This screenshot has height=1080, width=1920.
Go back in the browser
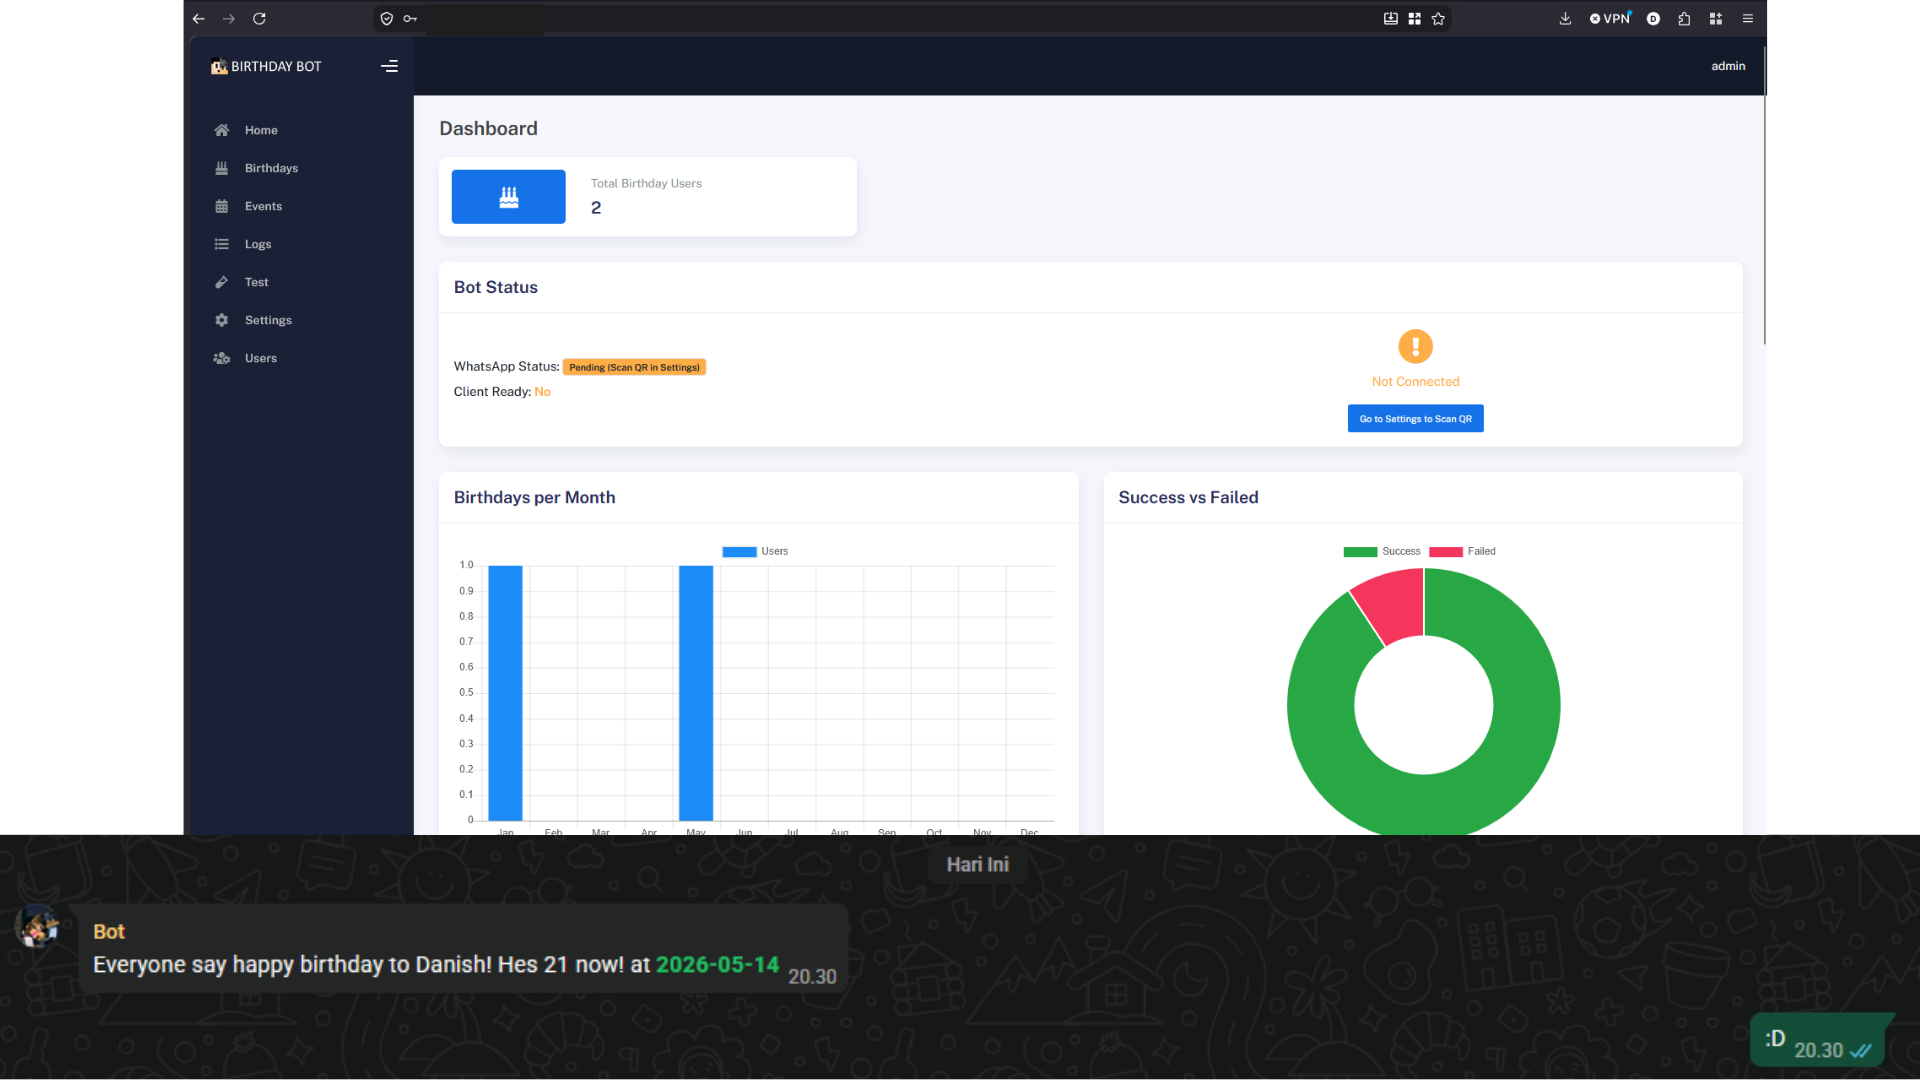pos(198,19)
